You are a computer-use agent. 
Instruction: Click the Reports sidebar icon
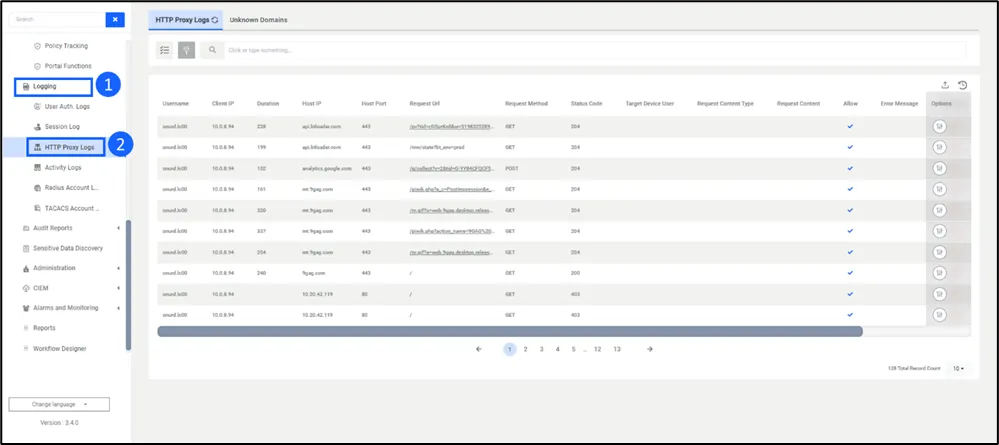tap(26, 328)
